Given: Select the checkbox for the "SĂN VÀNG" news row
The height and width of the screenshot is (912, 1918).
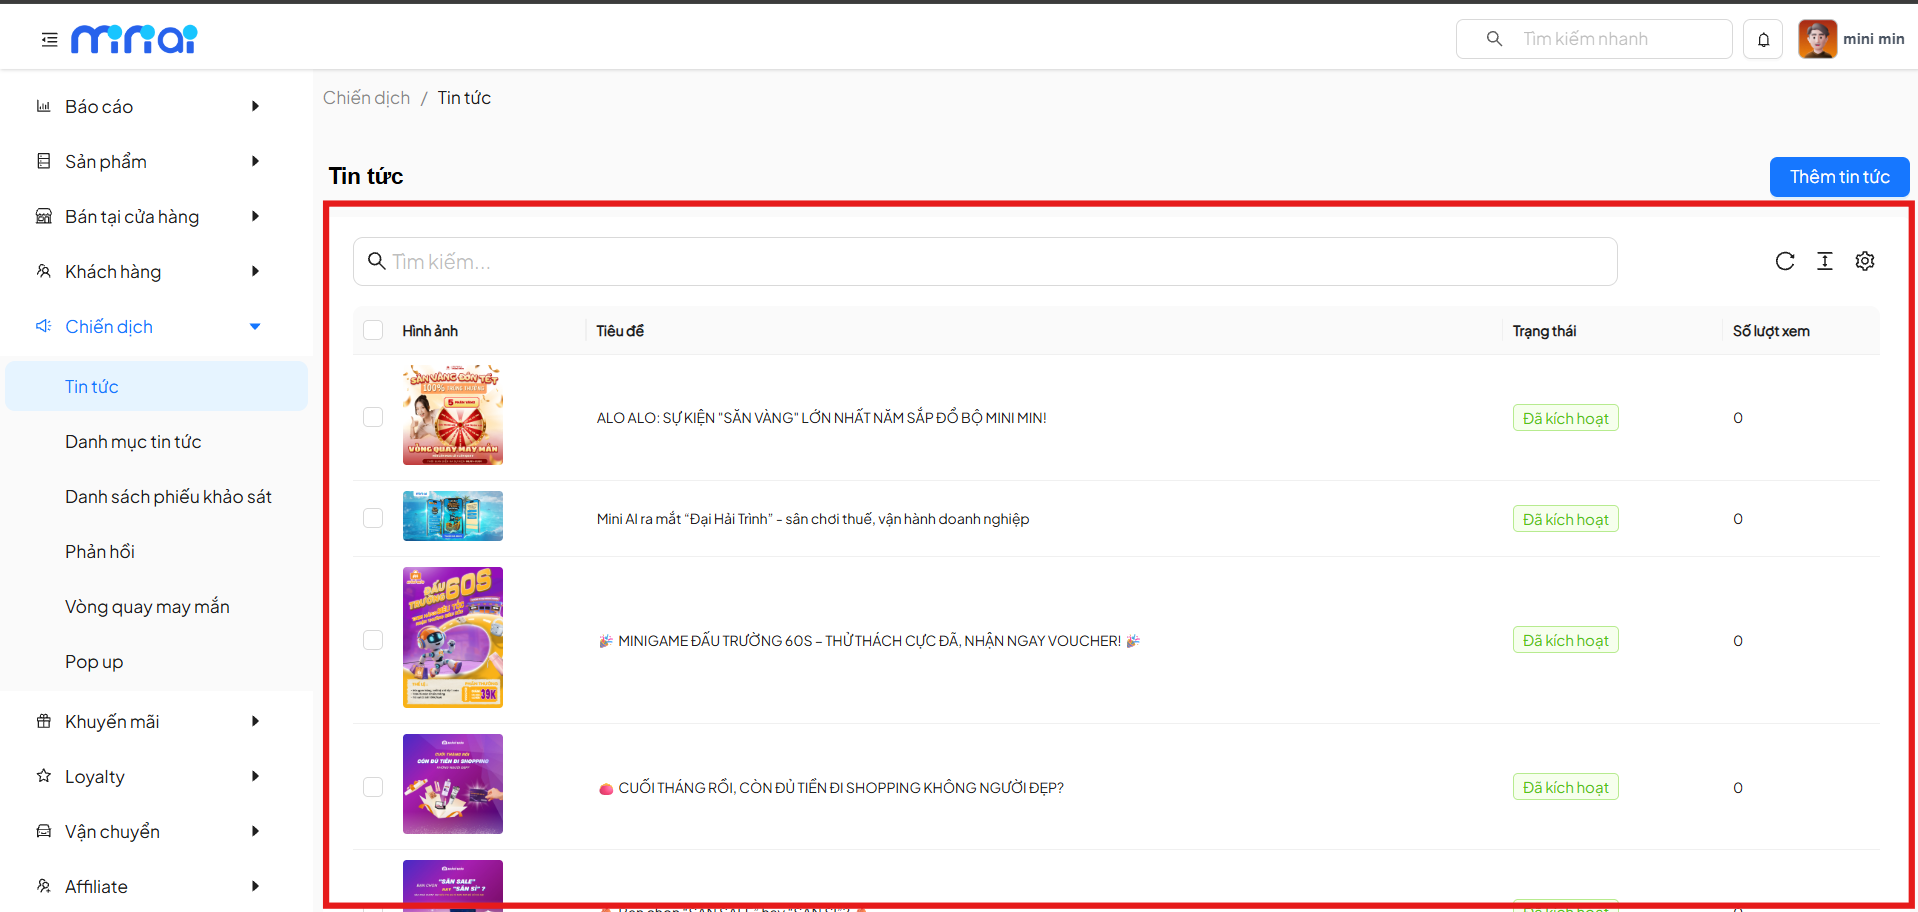Looking at the screenshot, I should pyautogui.click(x=373, y=417).
